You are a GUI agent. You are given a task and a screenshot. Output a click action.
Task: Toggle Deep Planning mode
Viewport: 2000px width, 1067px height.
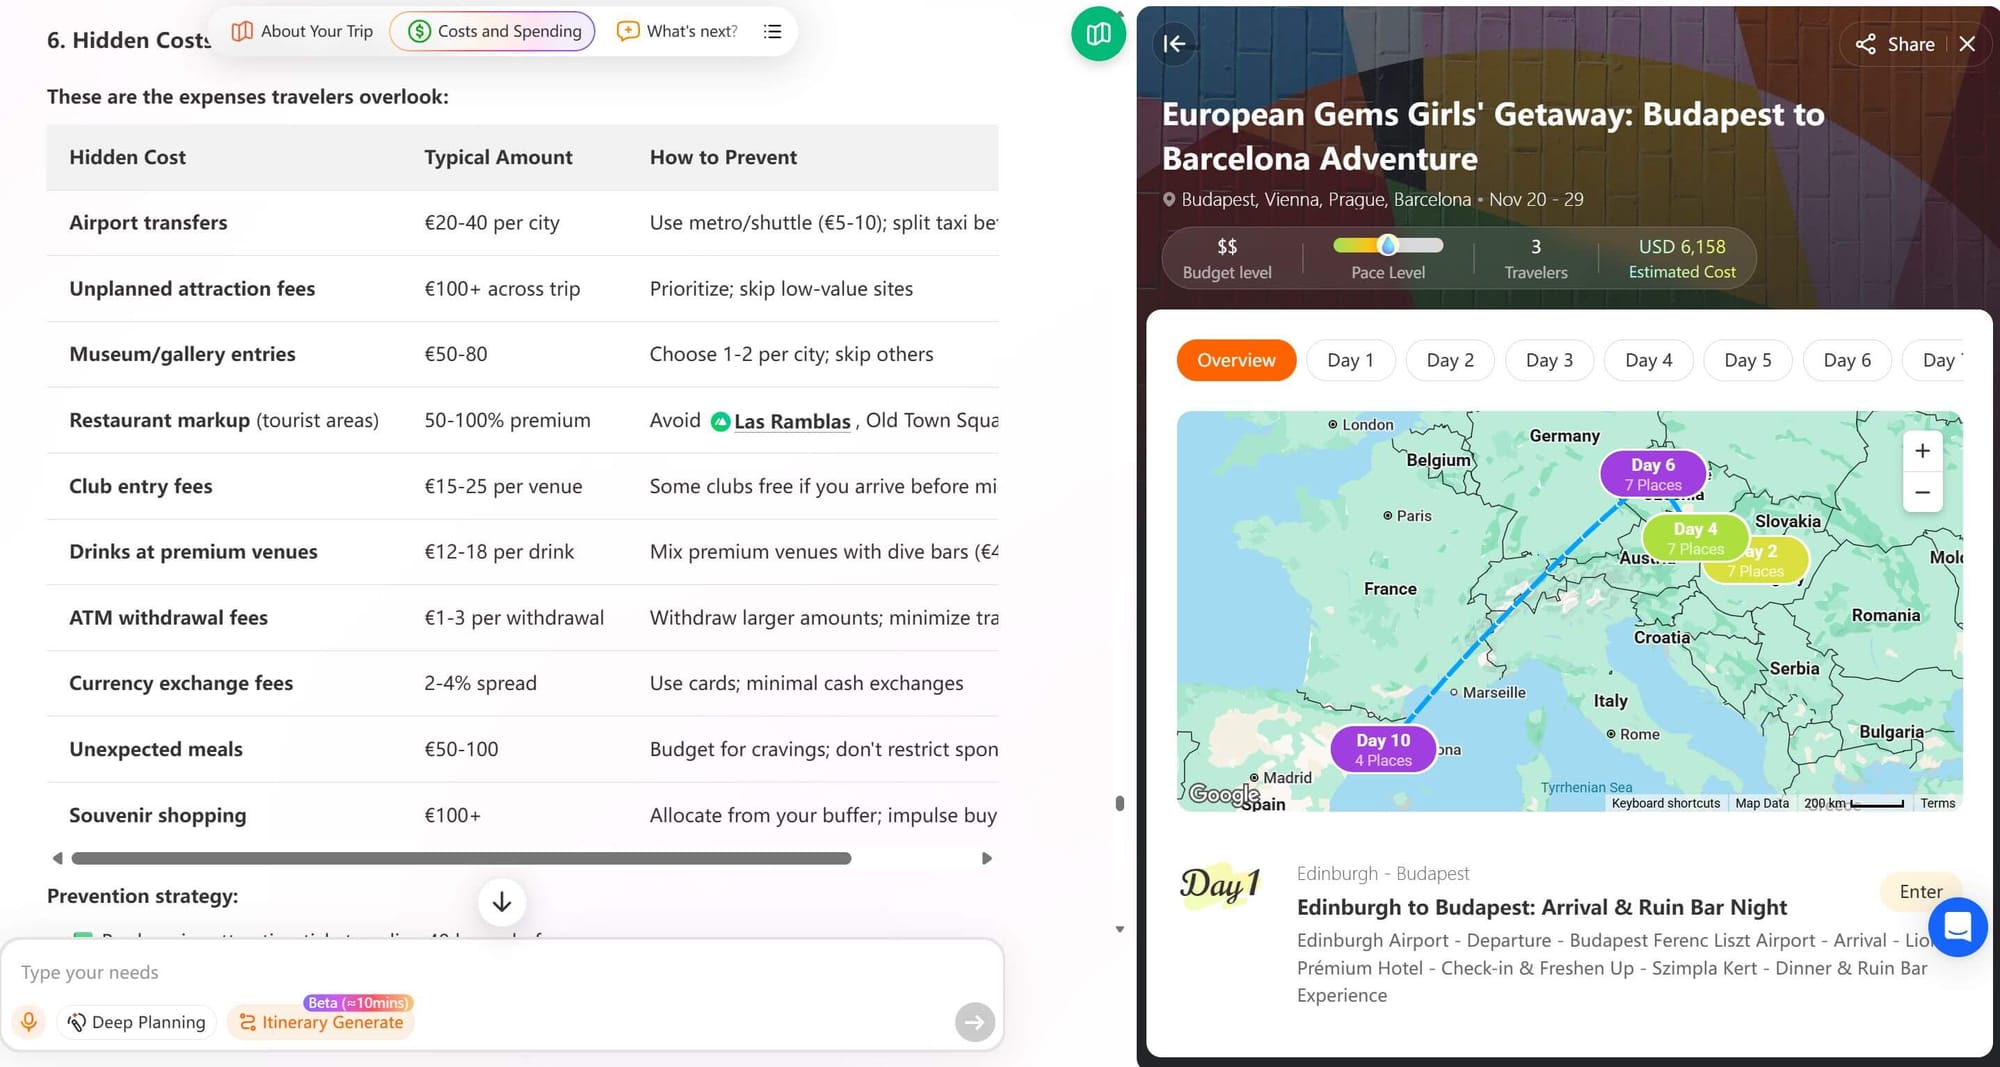point(137,1022)
